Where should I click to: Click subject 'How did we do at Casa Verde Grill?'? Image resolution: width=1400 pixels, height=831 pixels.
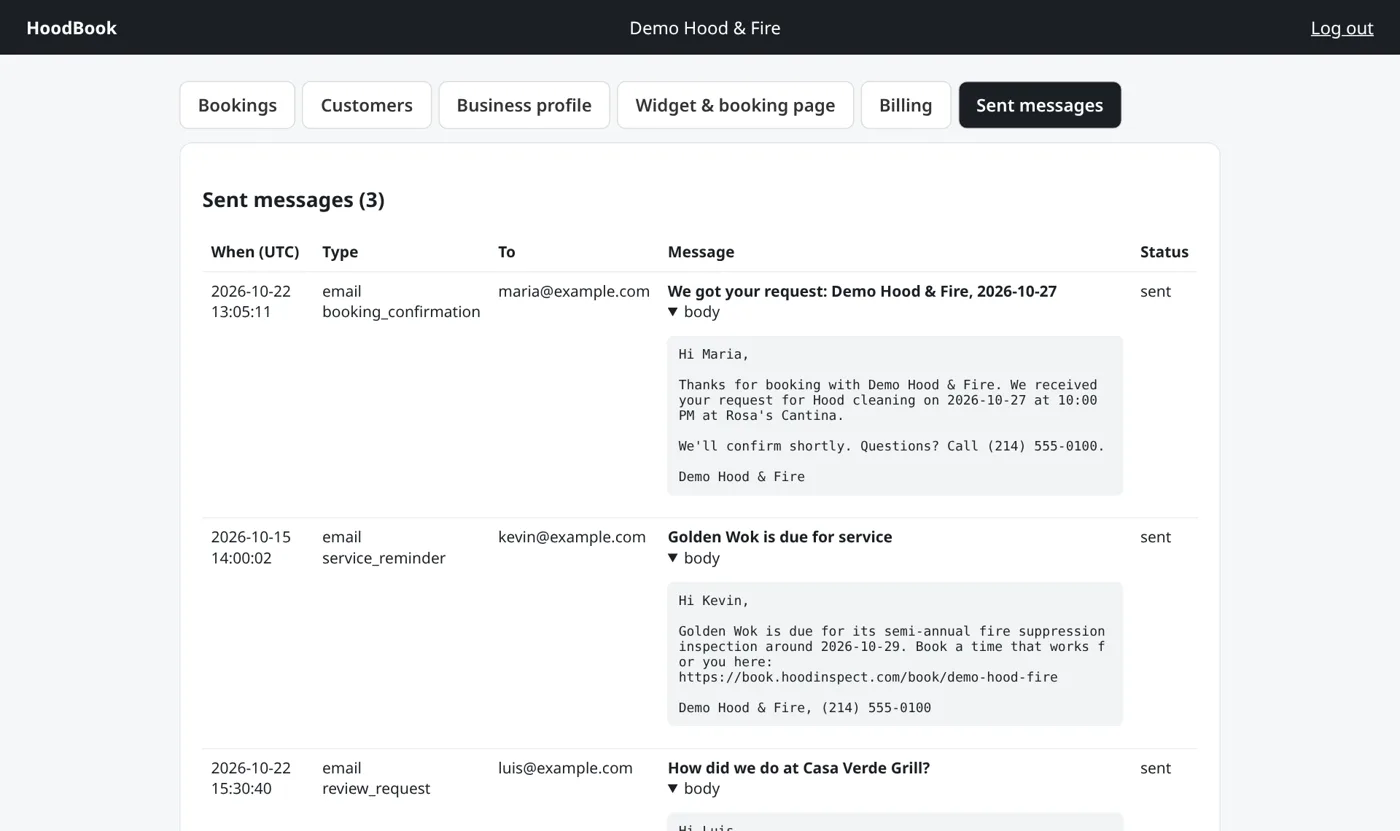tap(799, 768)
